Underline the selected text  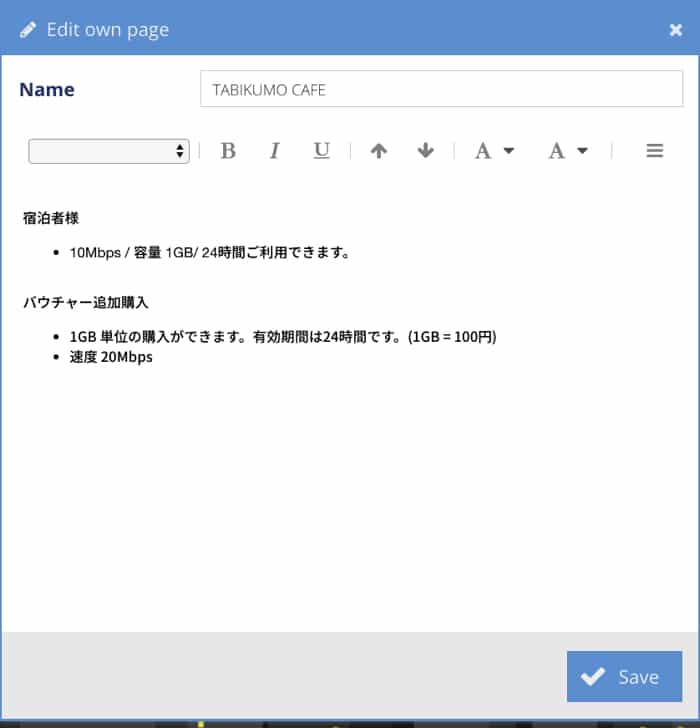321,150
